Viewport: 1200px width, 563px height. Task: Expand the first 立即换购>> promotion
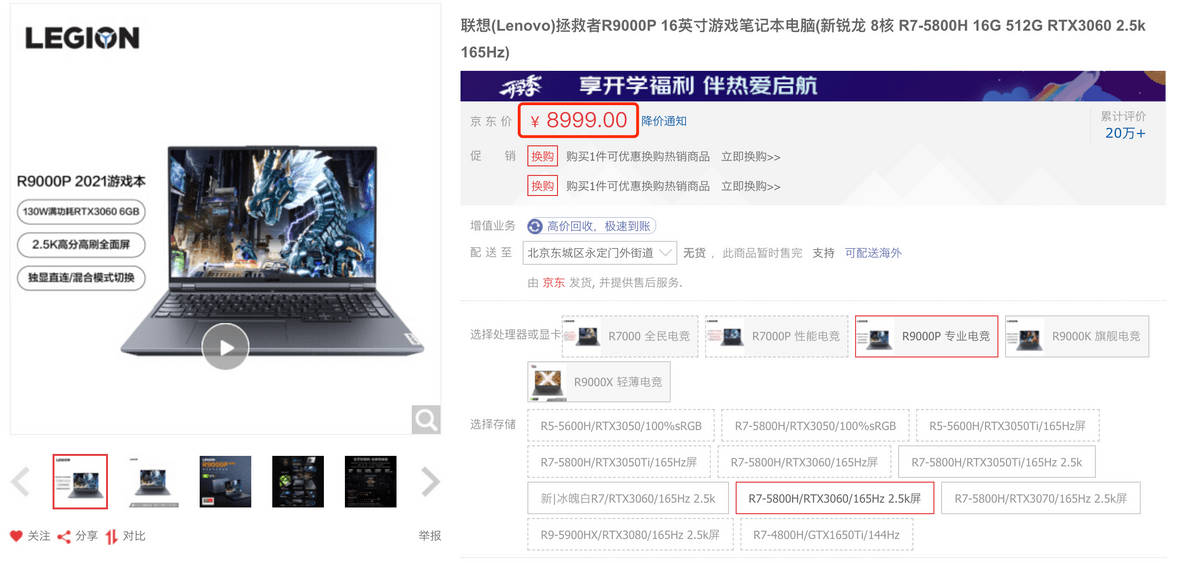tap(751, 157)
